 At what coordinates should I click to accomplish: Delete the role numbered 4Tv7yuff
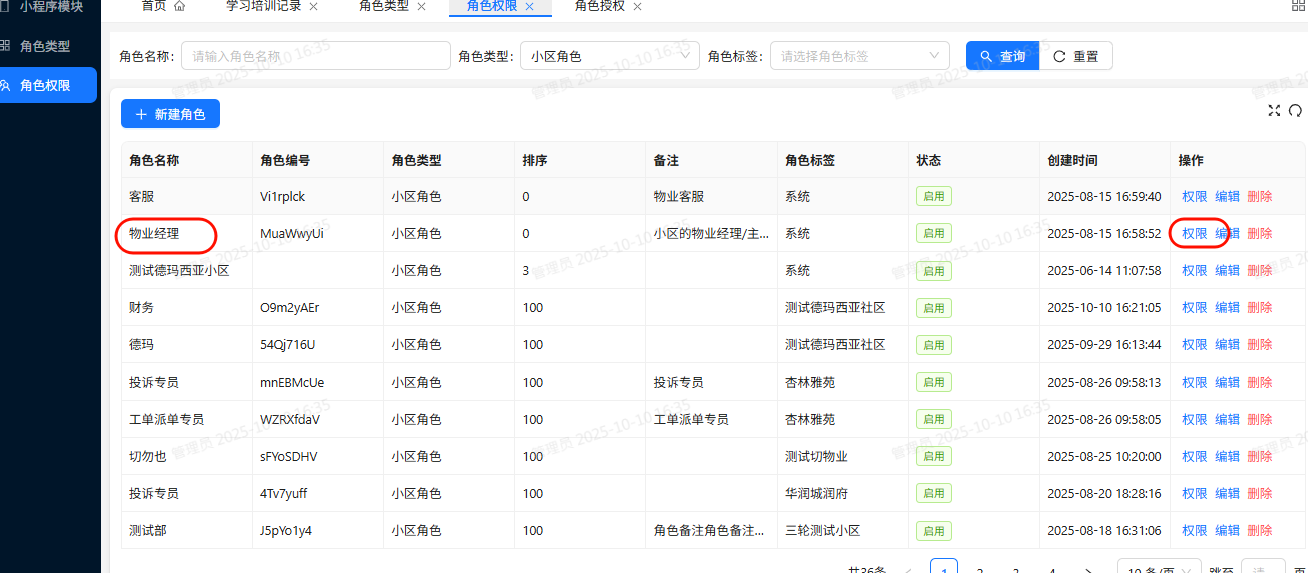(x=1260, y=493)
